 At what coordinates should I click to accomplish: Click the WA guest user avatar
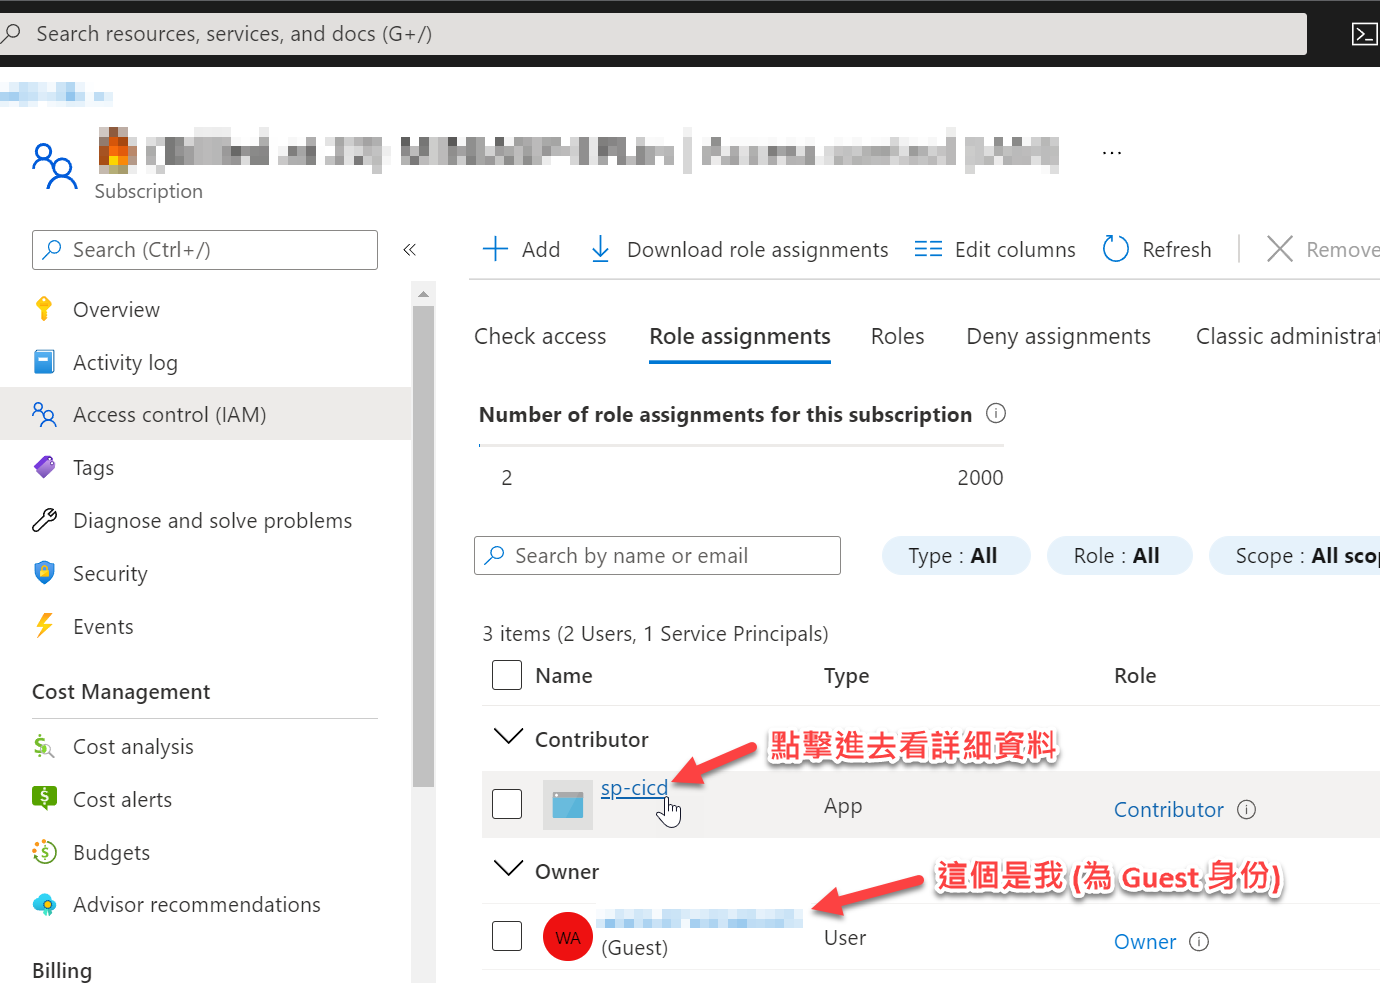coord(568,937)
